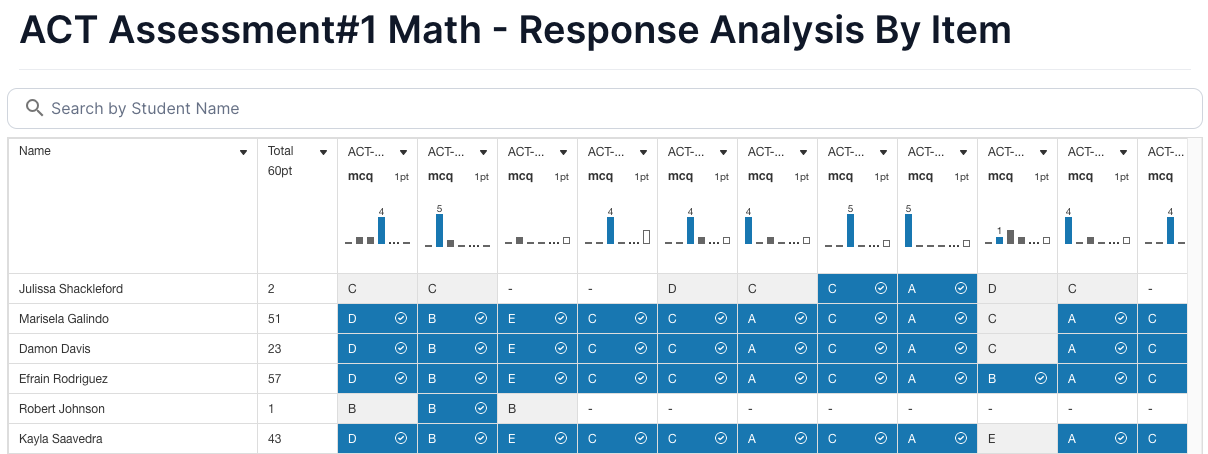The height and width of the screenshot is (454, 1208).
Task: Open the Total column dropdown arrow
Action: pos(323,153)
